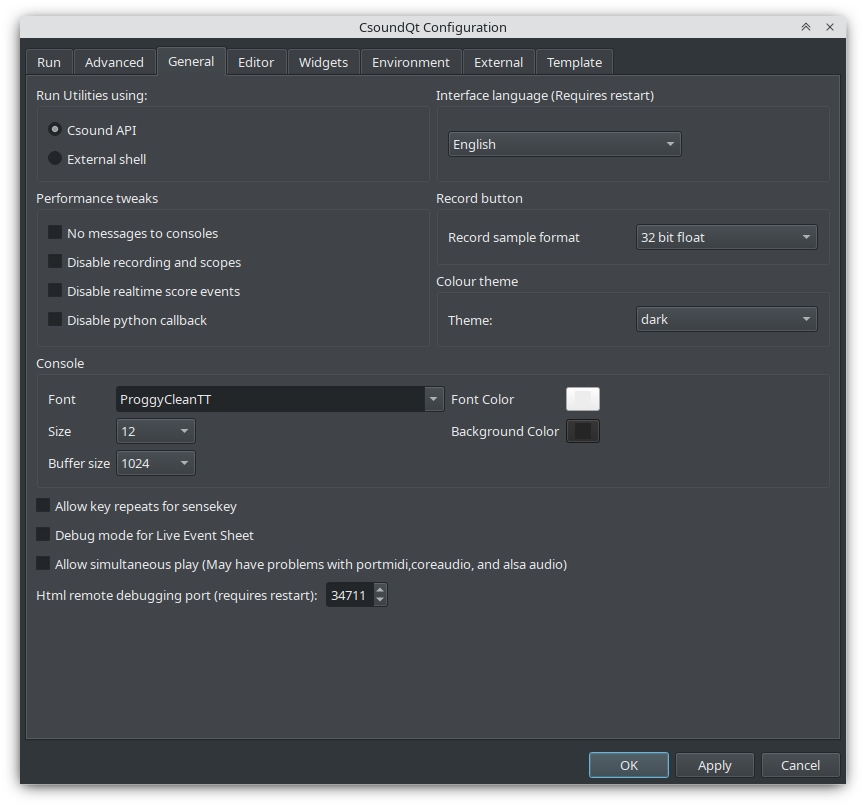The image size is (866, 808).
Task: Open the Background Color swatch
Action: tap(583, 431)
